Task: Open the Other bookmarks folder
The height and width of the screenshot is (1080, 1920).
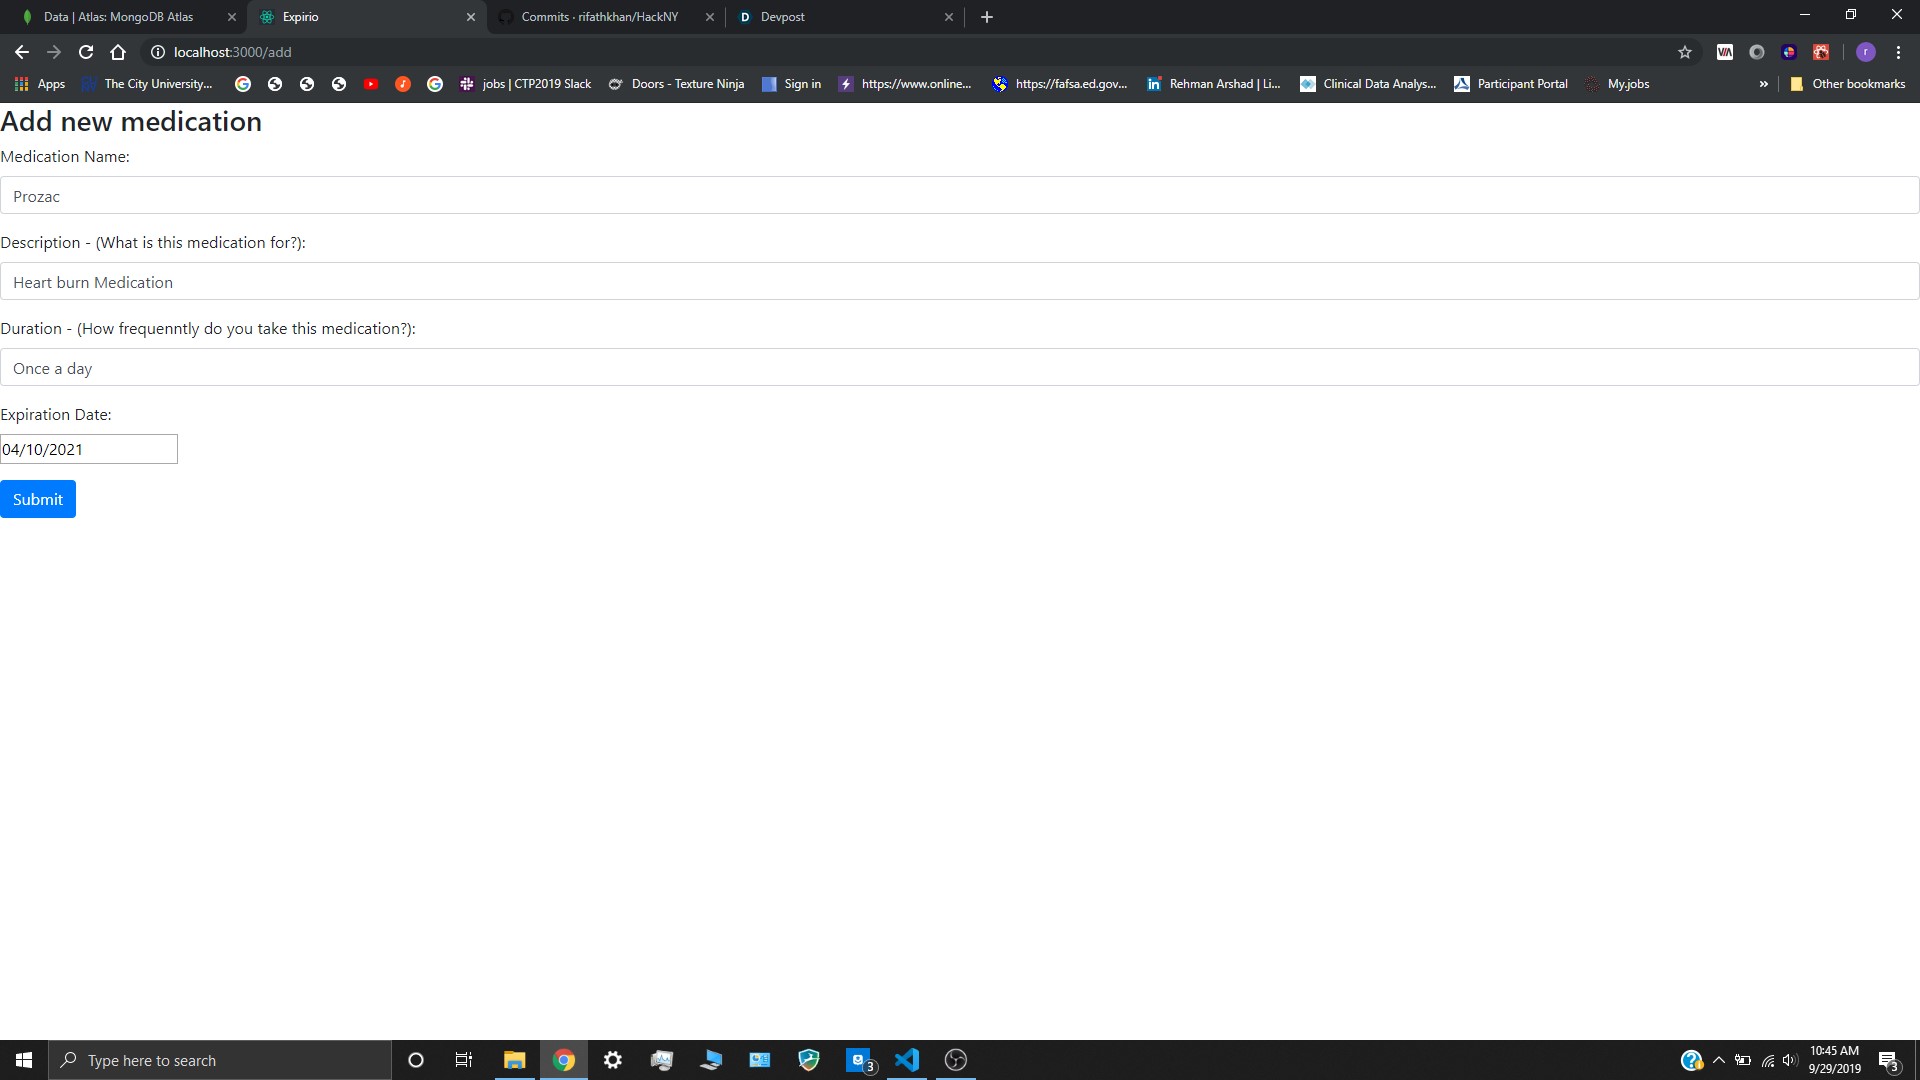Action: [1847, 84]
